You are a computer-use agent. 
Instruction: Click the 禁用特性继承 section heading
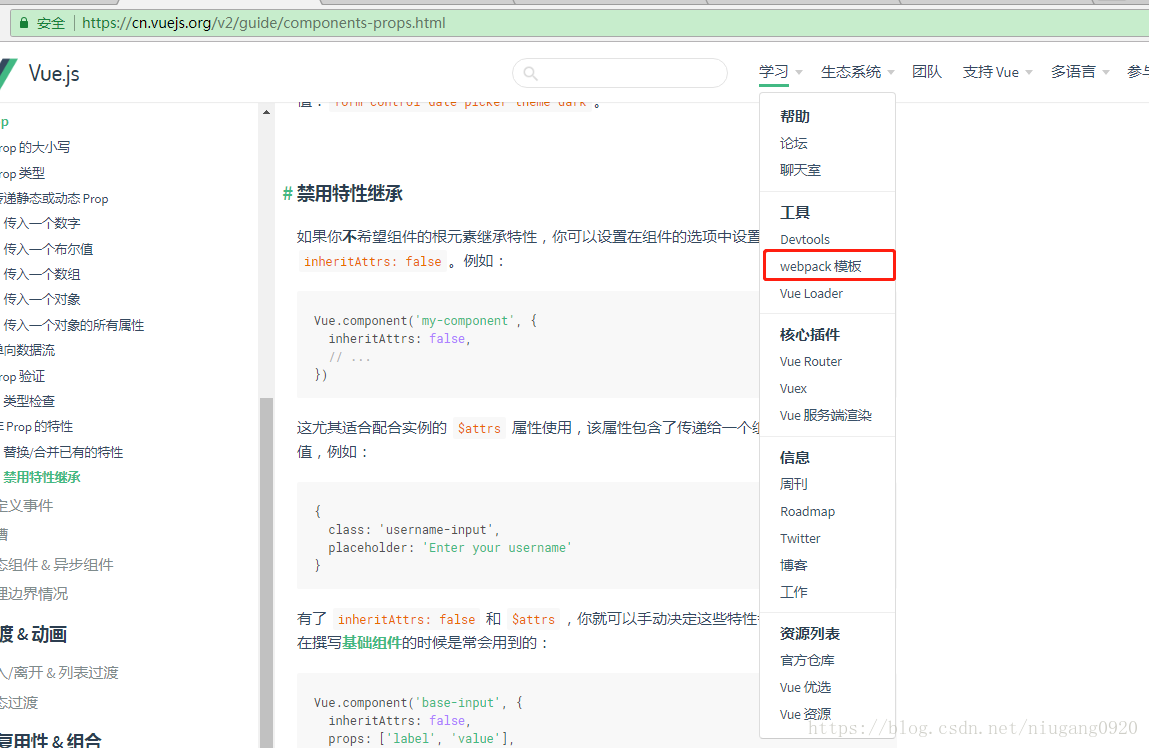tap(350, 193)
